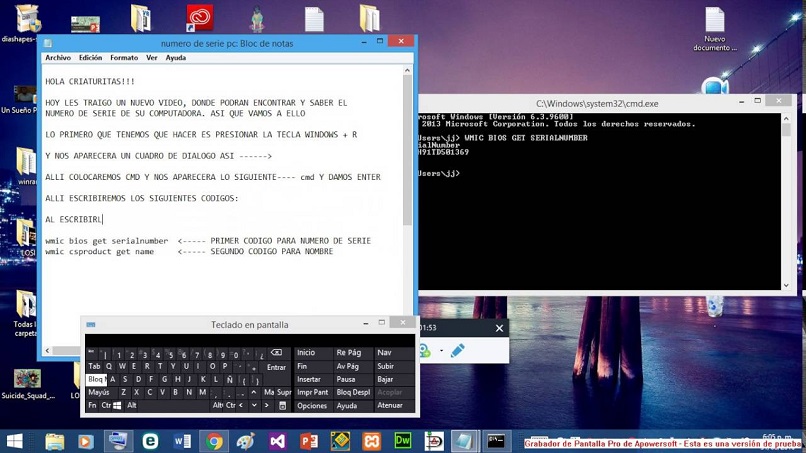Image resolution: width=806 pixels, height=453 pixels.
Task: Open XAMPP taskbar icon
Action: coord(371,441)
